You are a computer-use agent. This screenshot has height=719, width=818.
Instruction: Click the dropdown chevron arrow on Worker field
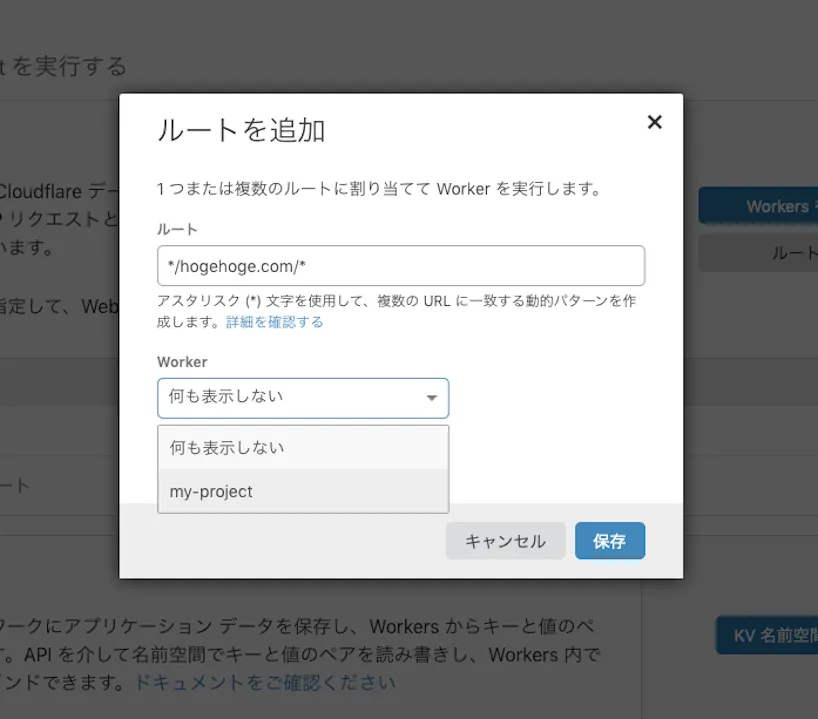coord(432,398)
